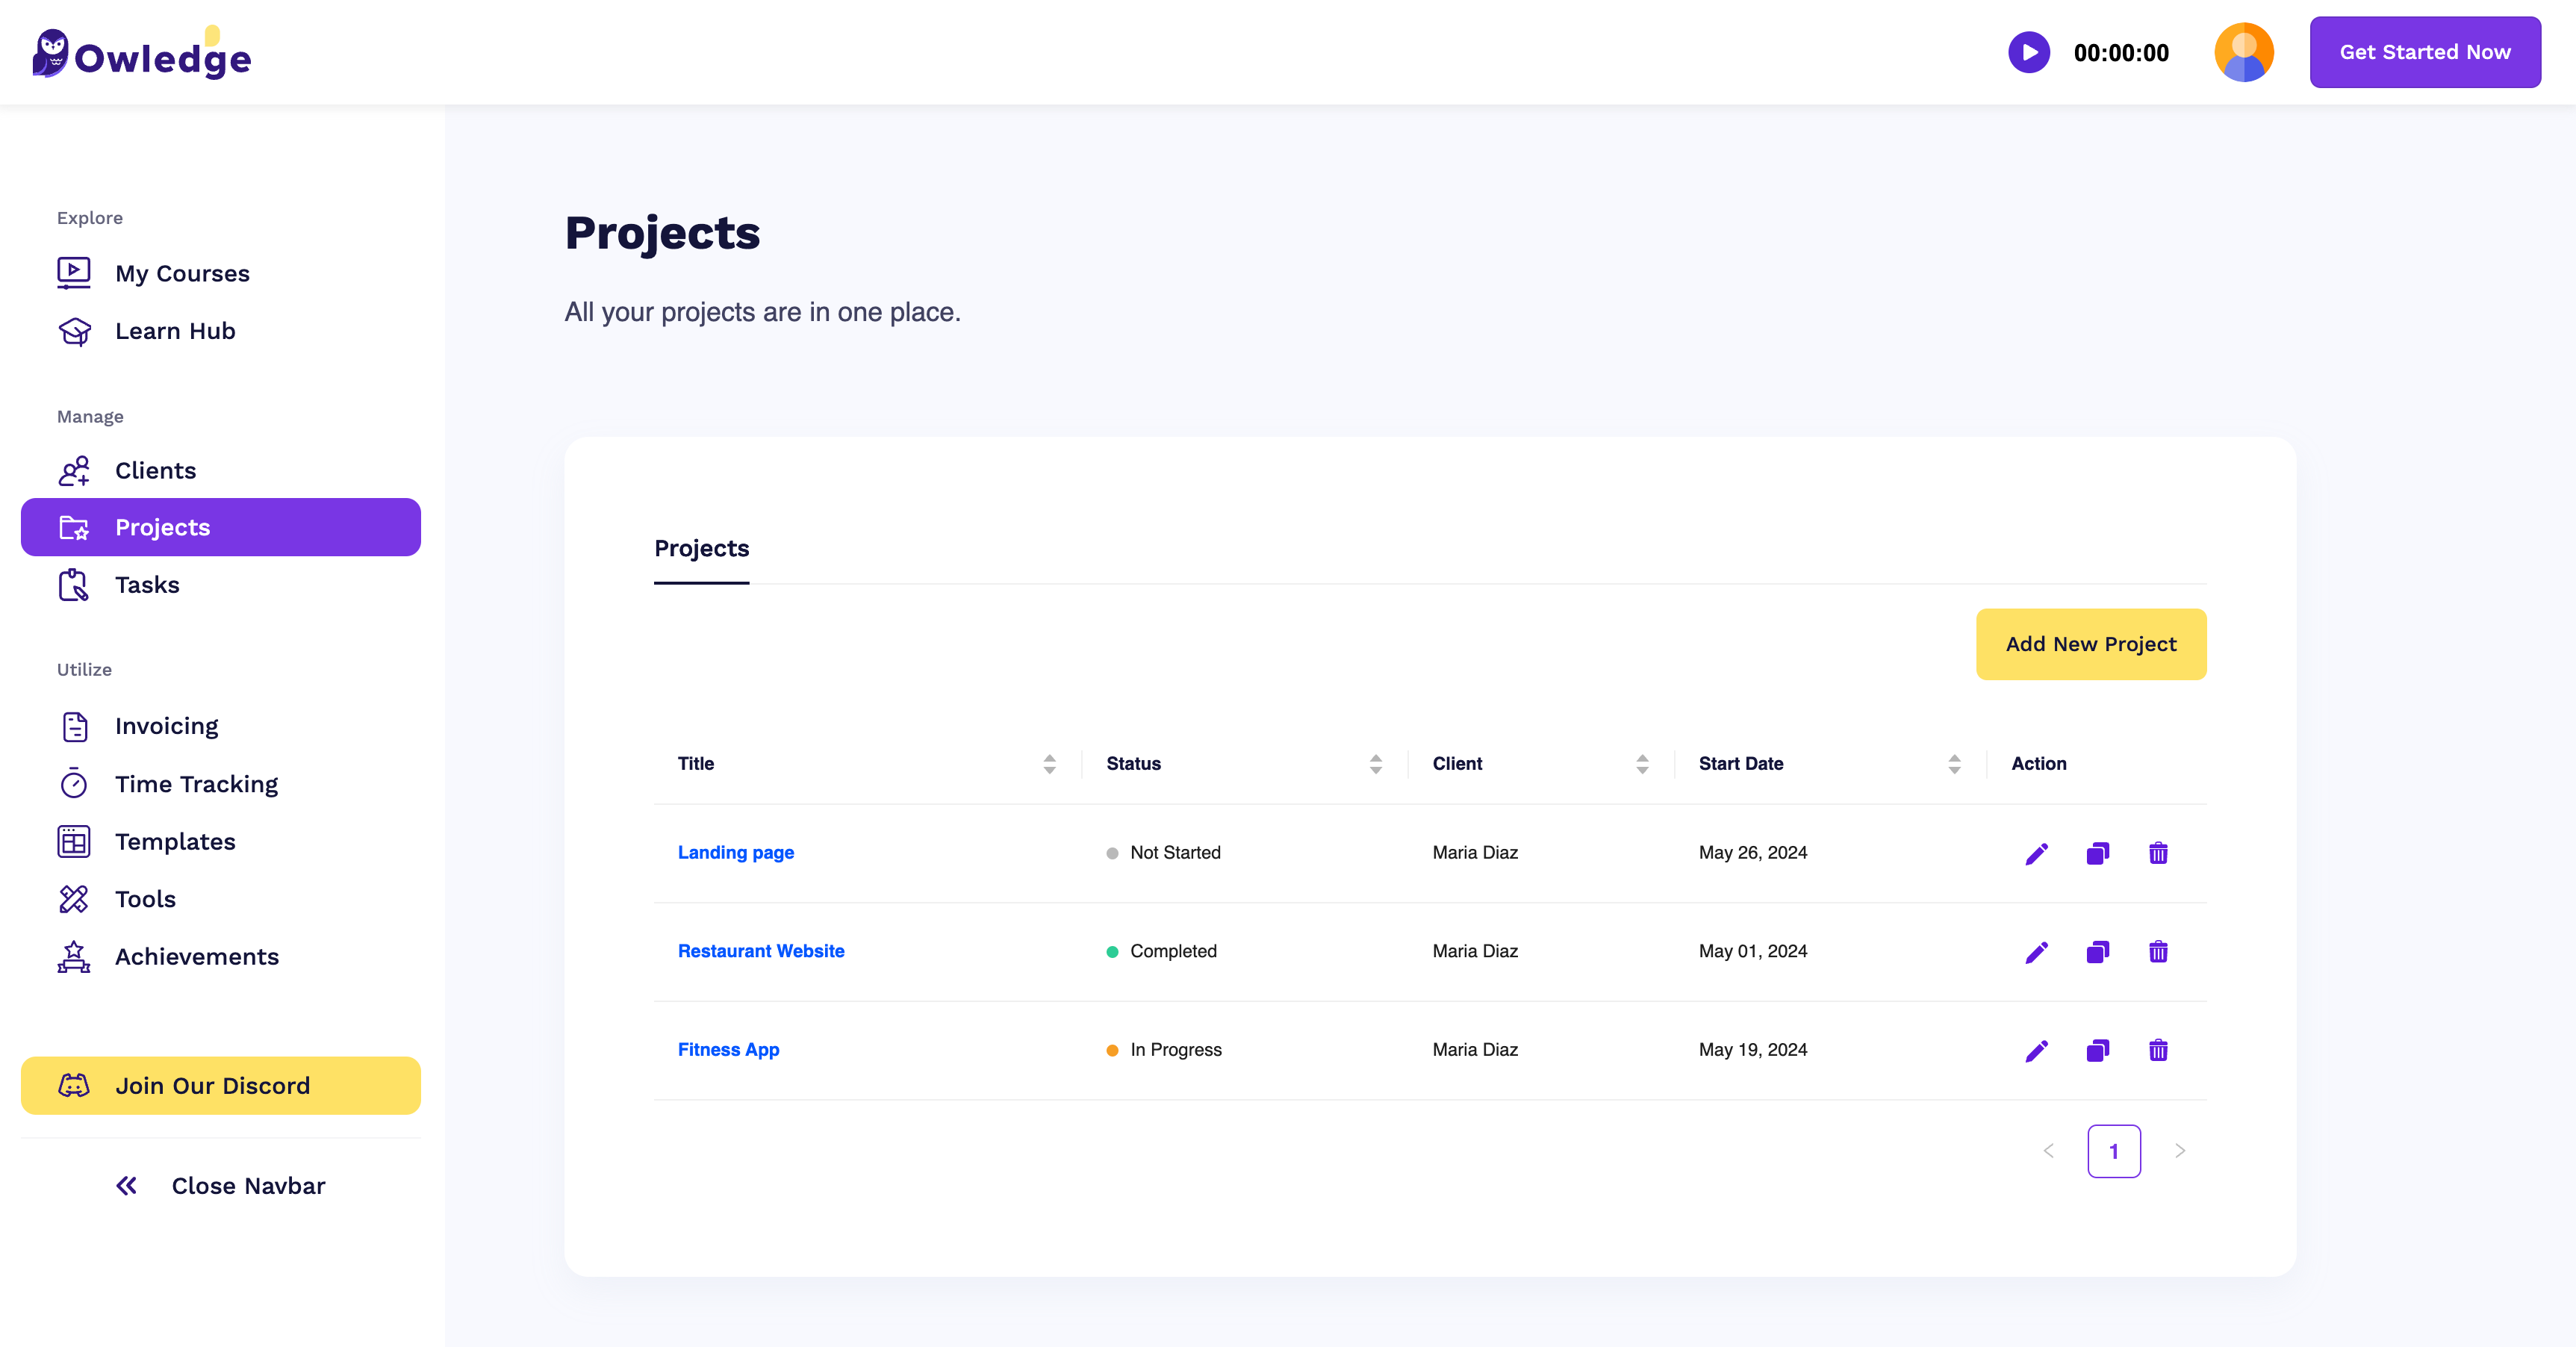Go to next page arrow
2576x1347 pixels.
(x=2179, y=1151)
